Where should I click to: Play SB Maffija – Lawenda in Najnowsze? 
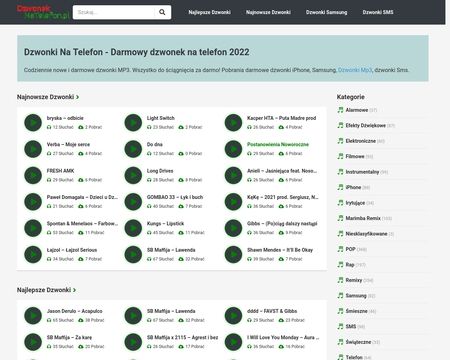click(x=133, y=254)
